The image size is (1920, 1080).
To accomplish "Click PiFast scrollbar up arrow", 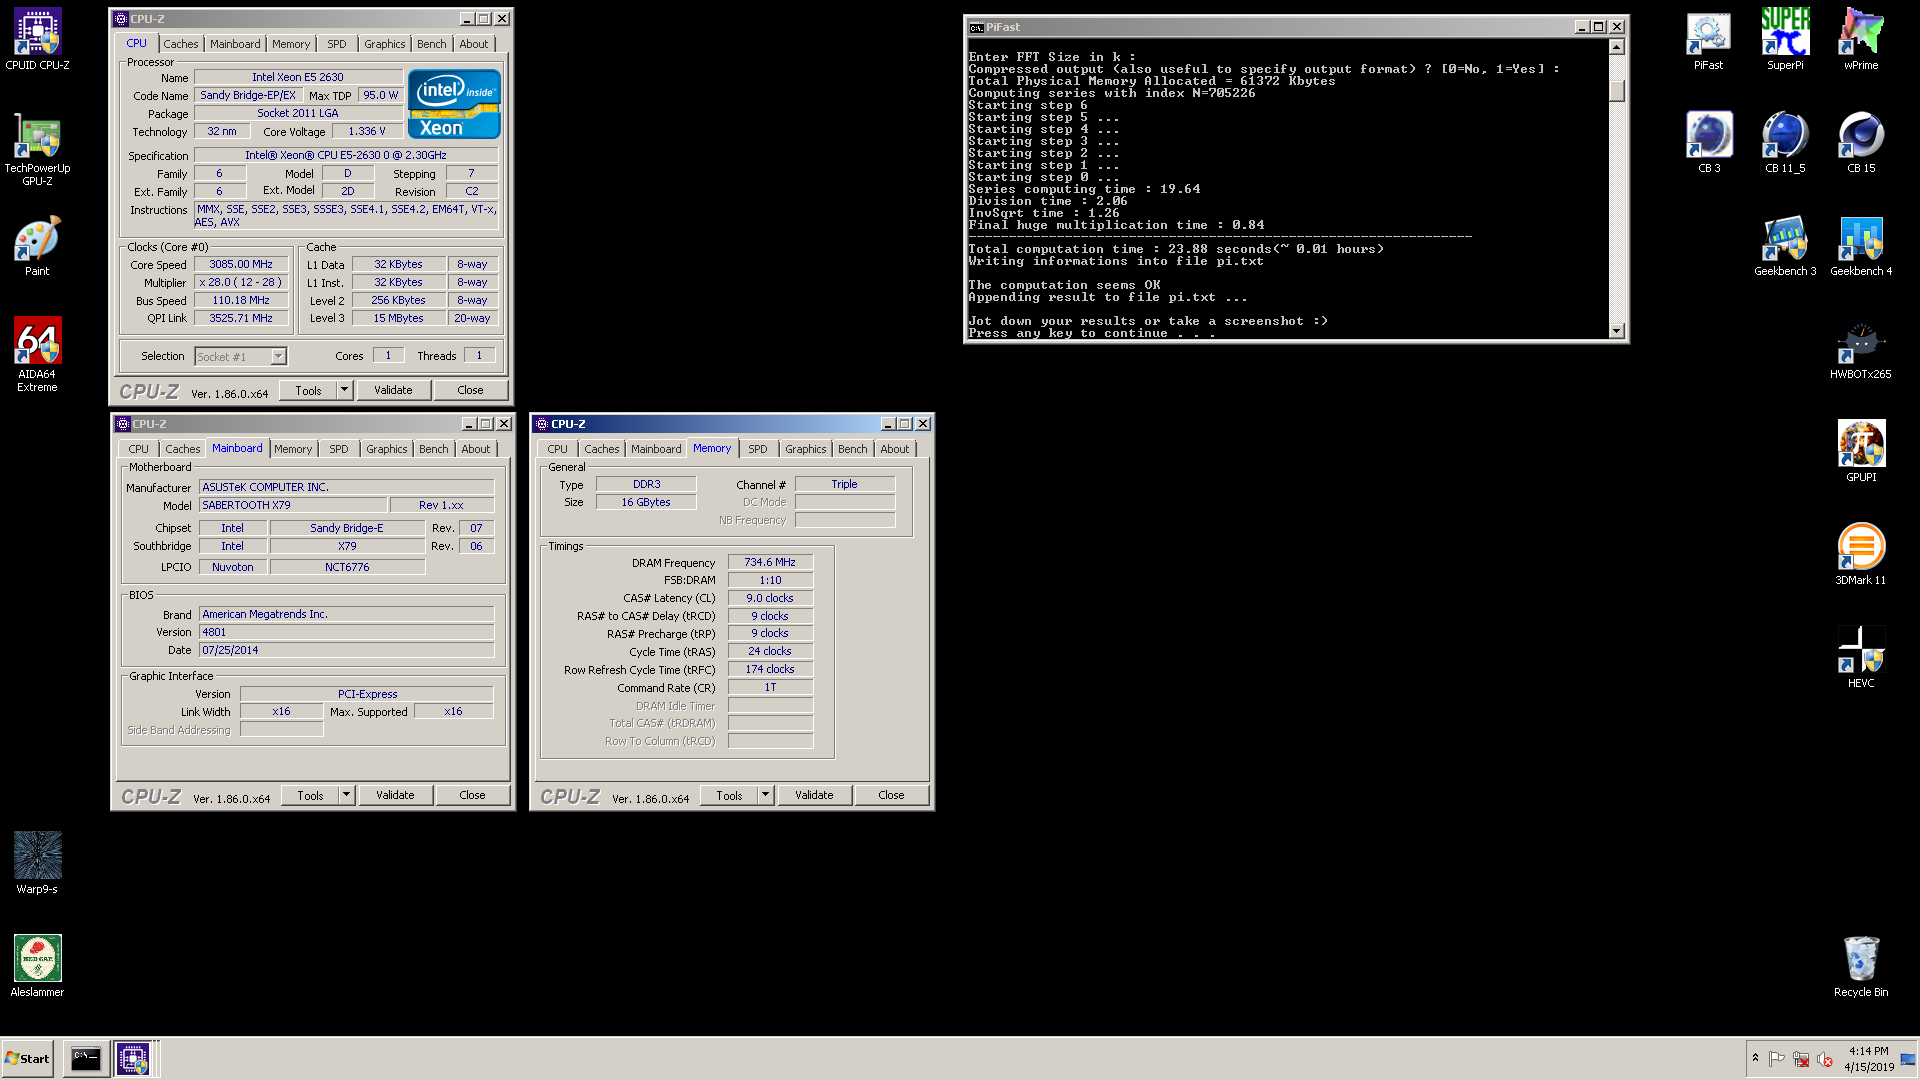I will 1617,47.
